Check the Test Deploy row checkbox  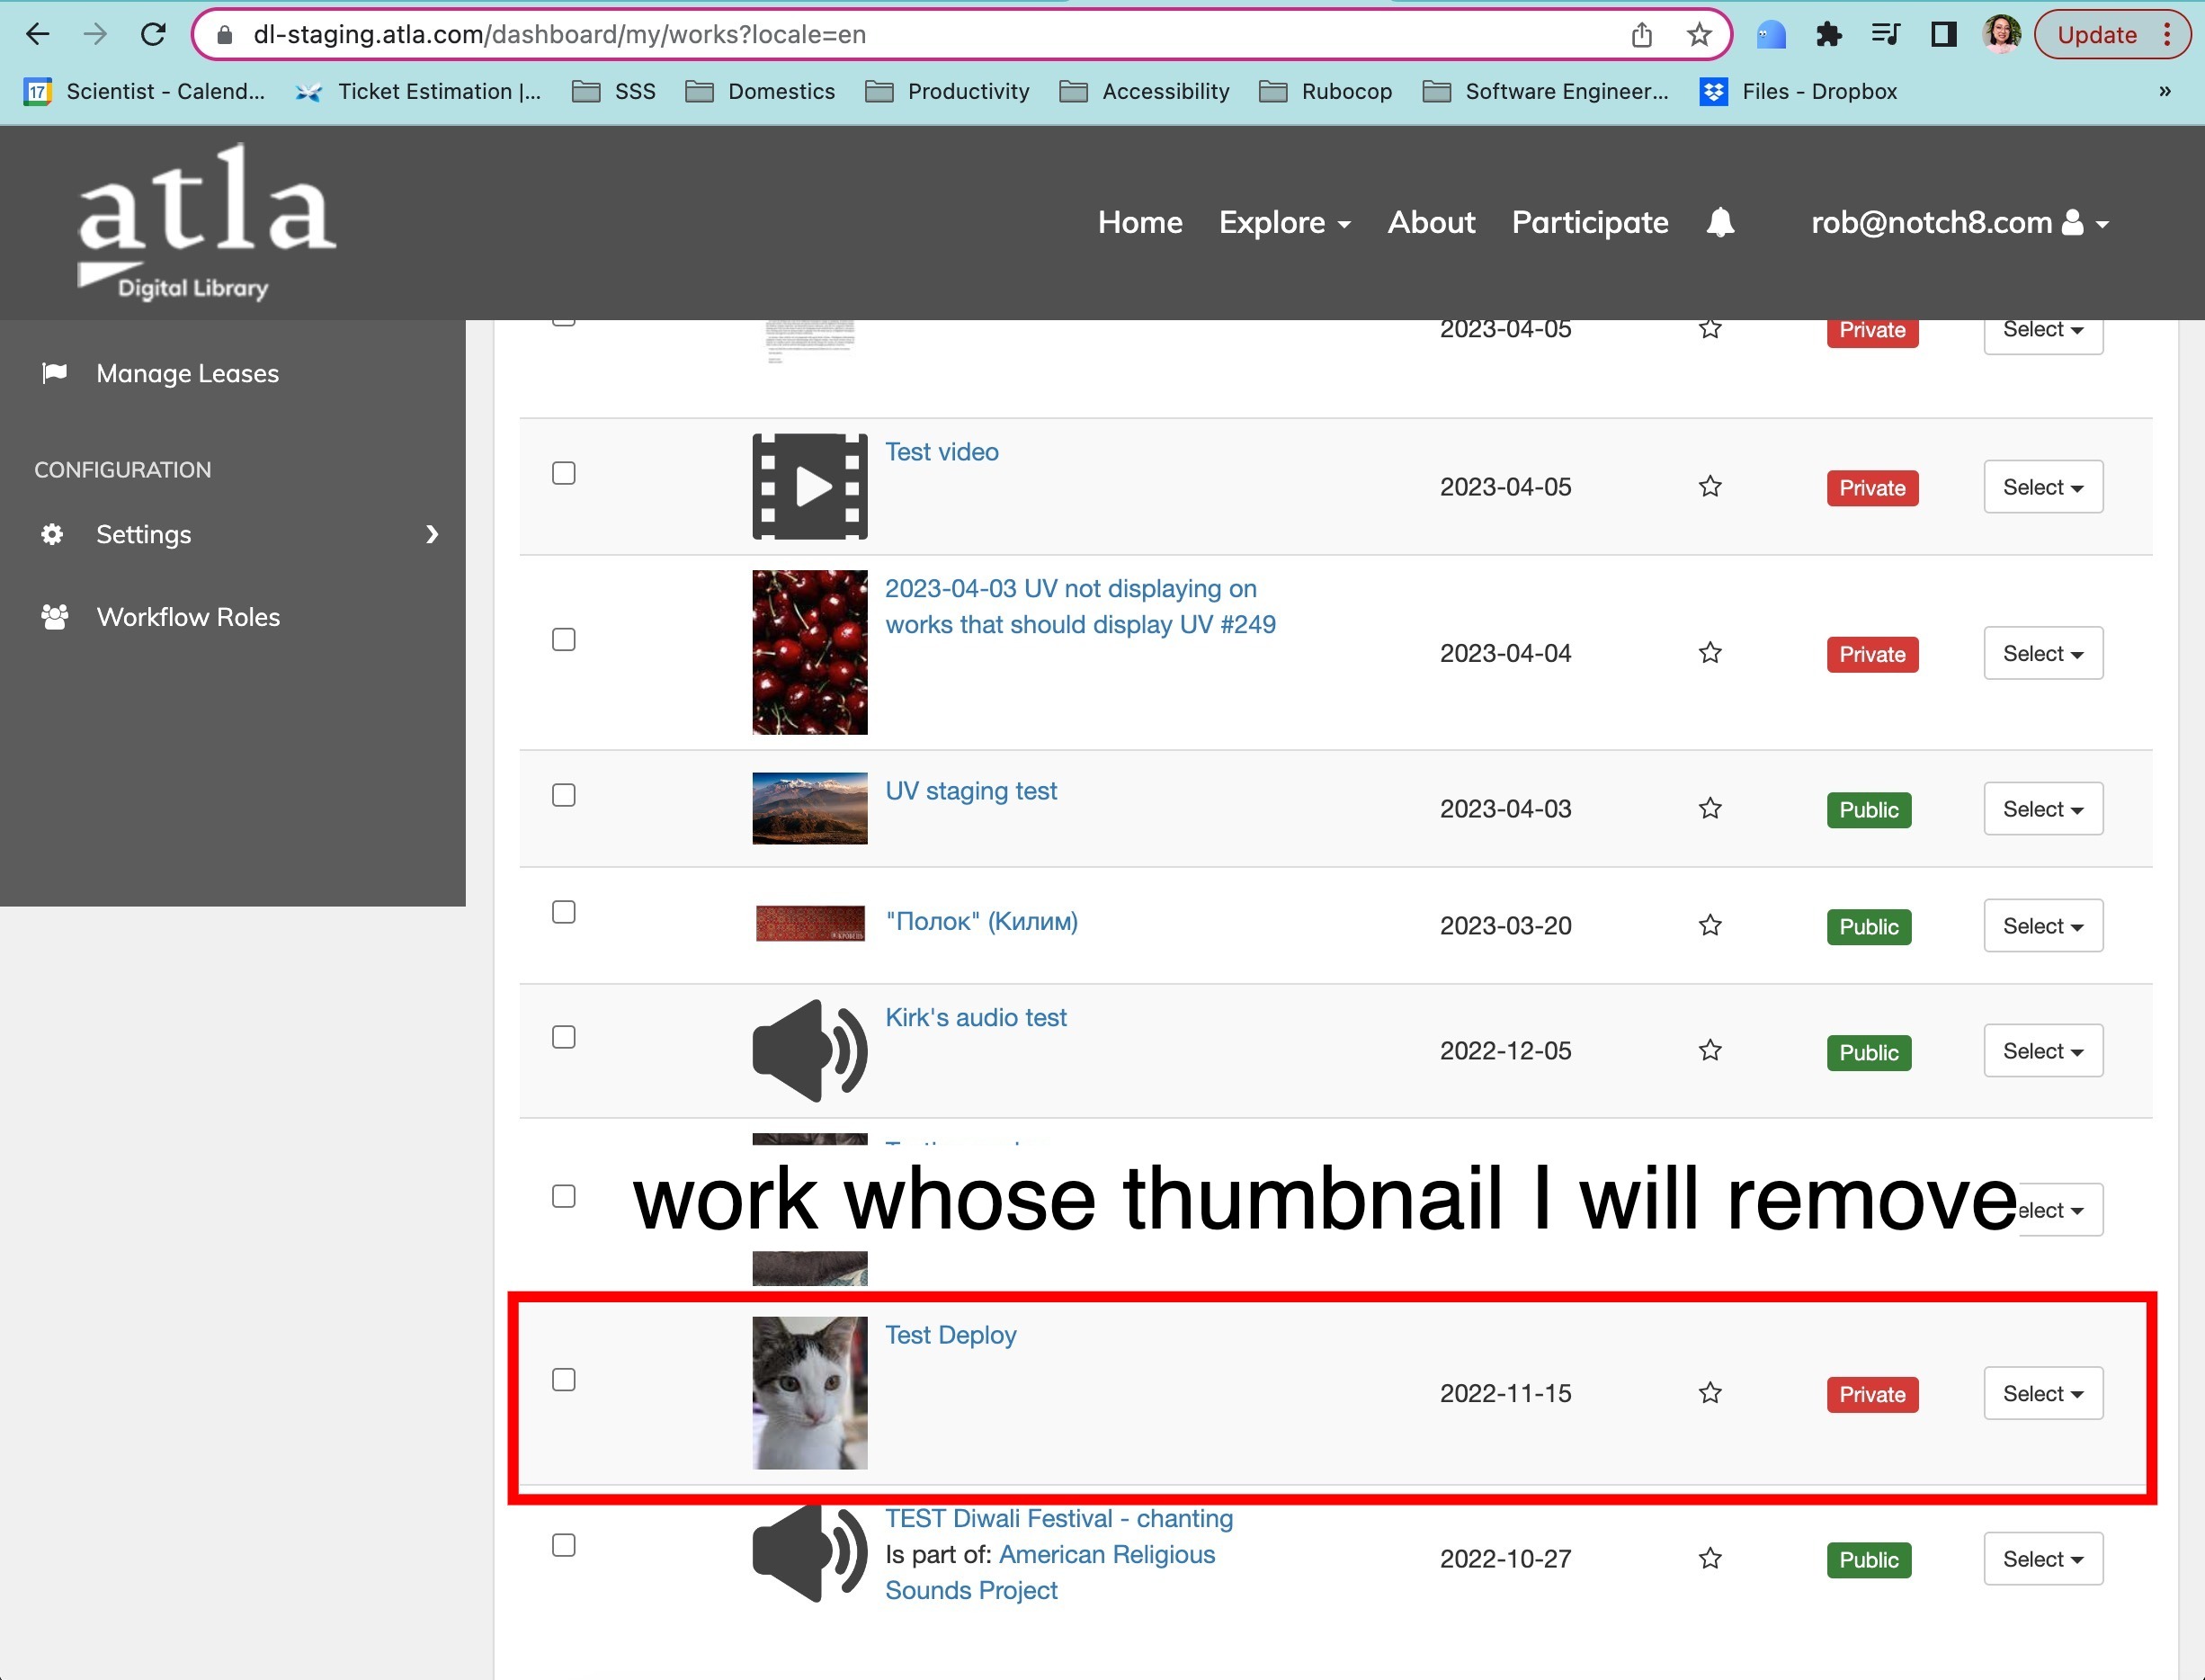(564, 1380)
